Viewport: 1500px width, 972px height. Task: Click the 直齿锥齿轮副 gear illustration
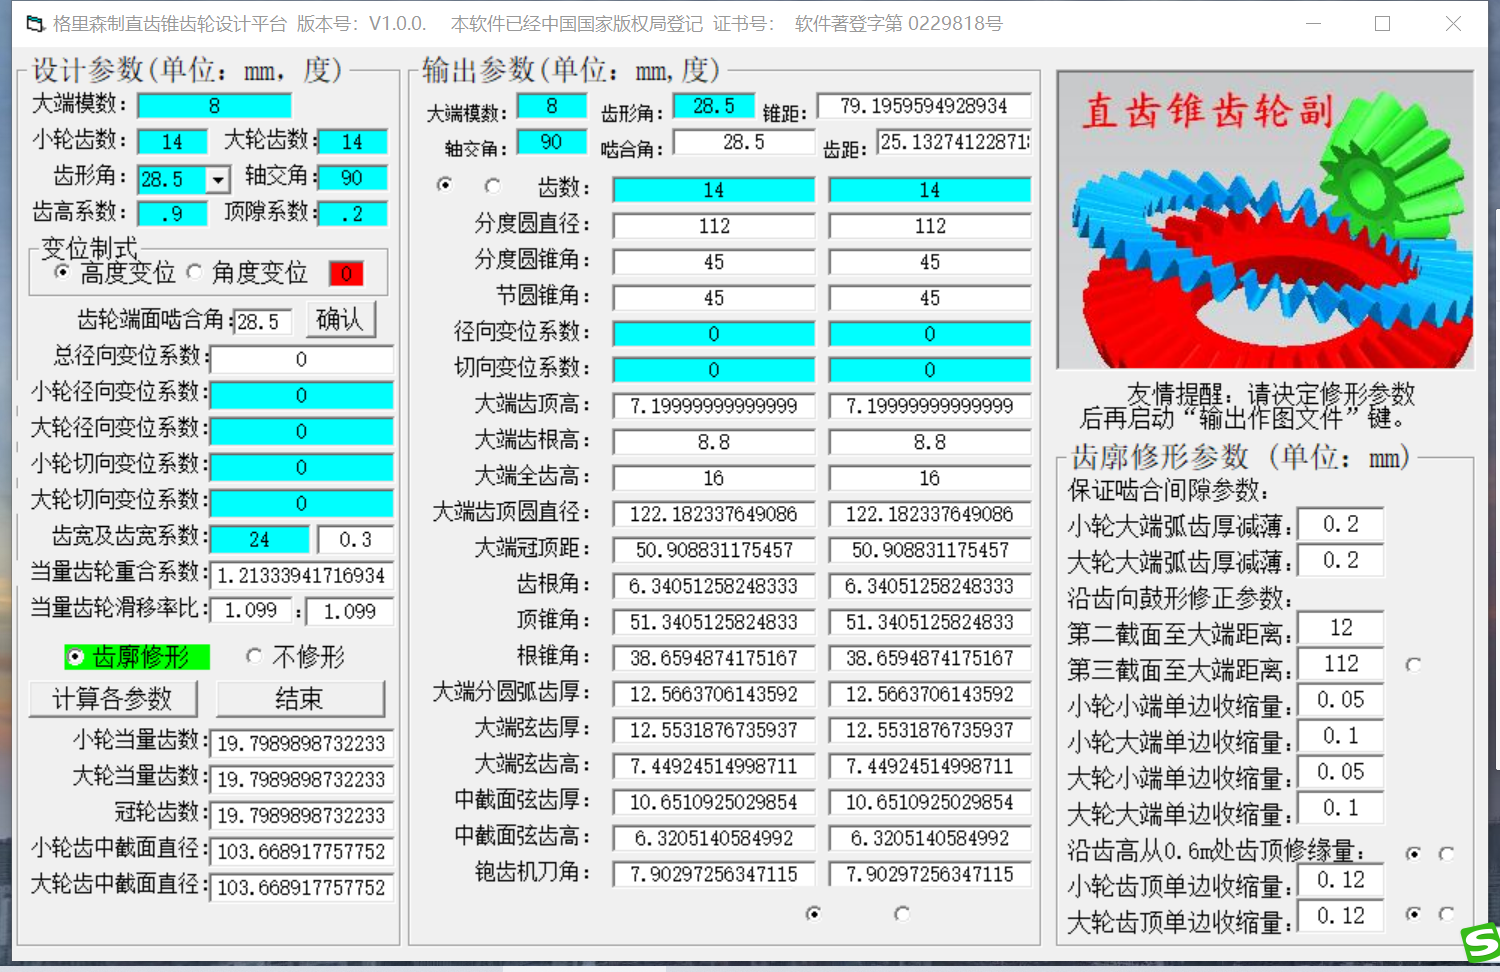(1265, 220)
